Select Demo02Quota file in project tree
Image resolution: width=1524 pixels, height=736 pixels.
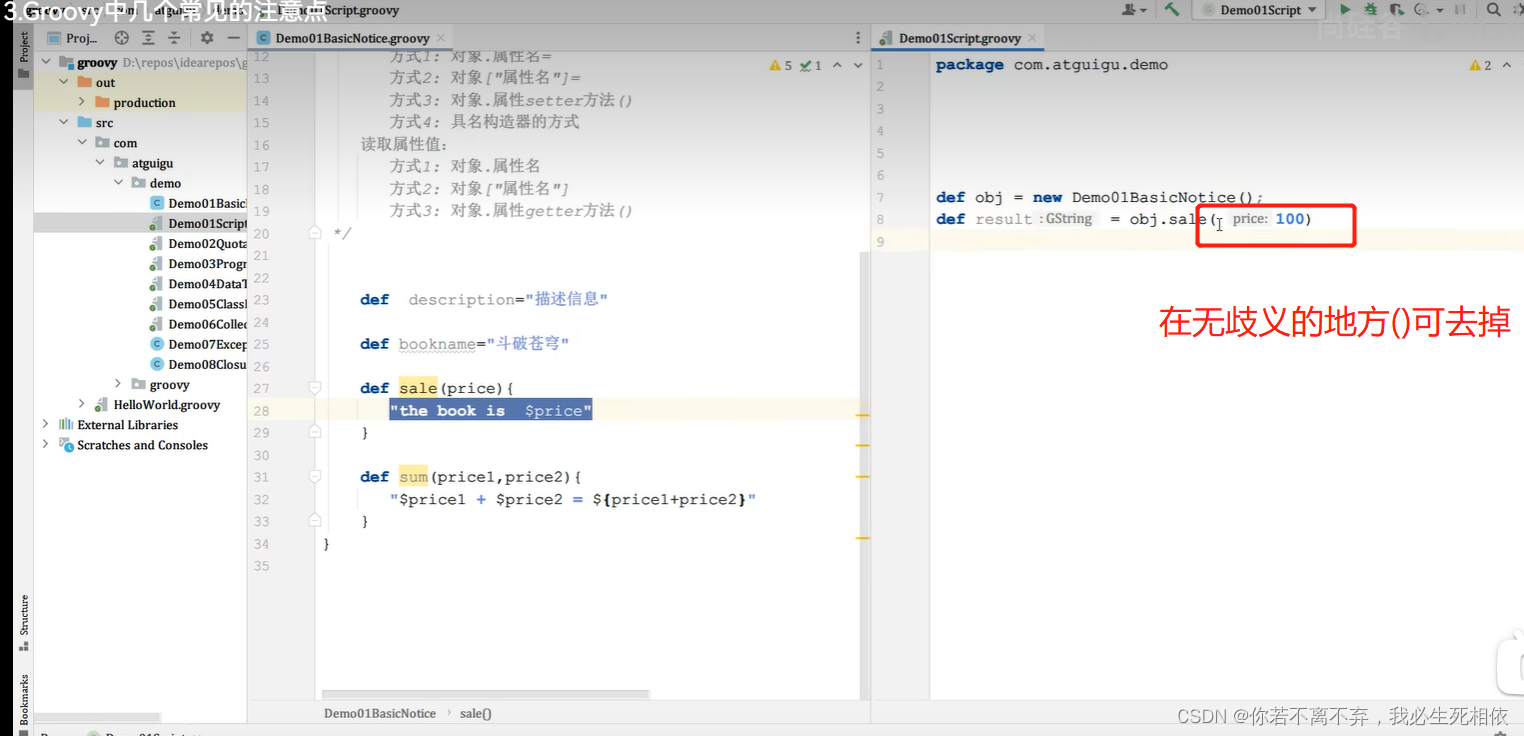(x=140, y=243)
